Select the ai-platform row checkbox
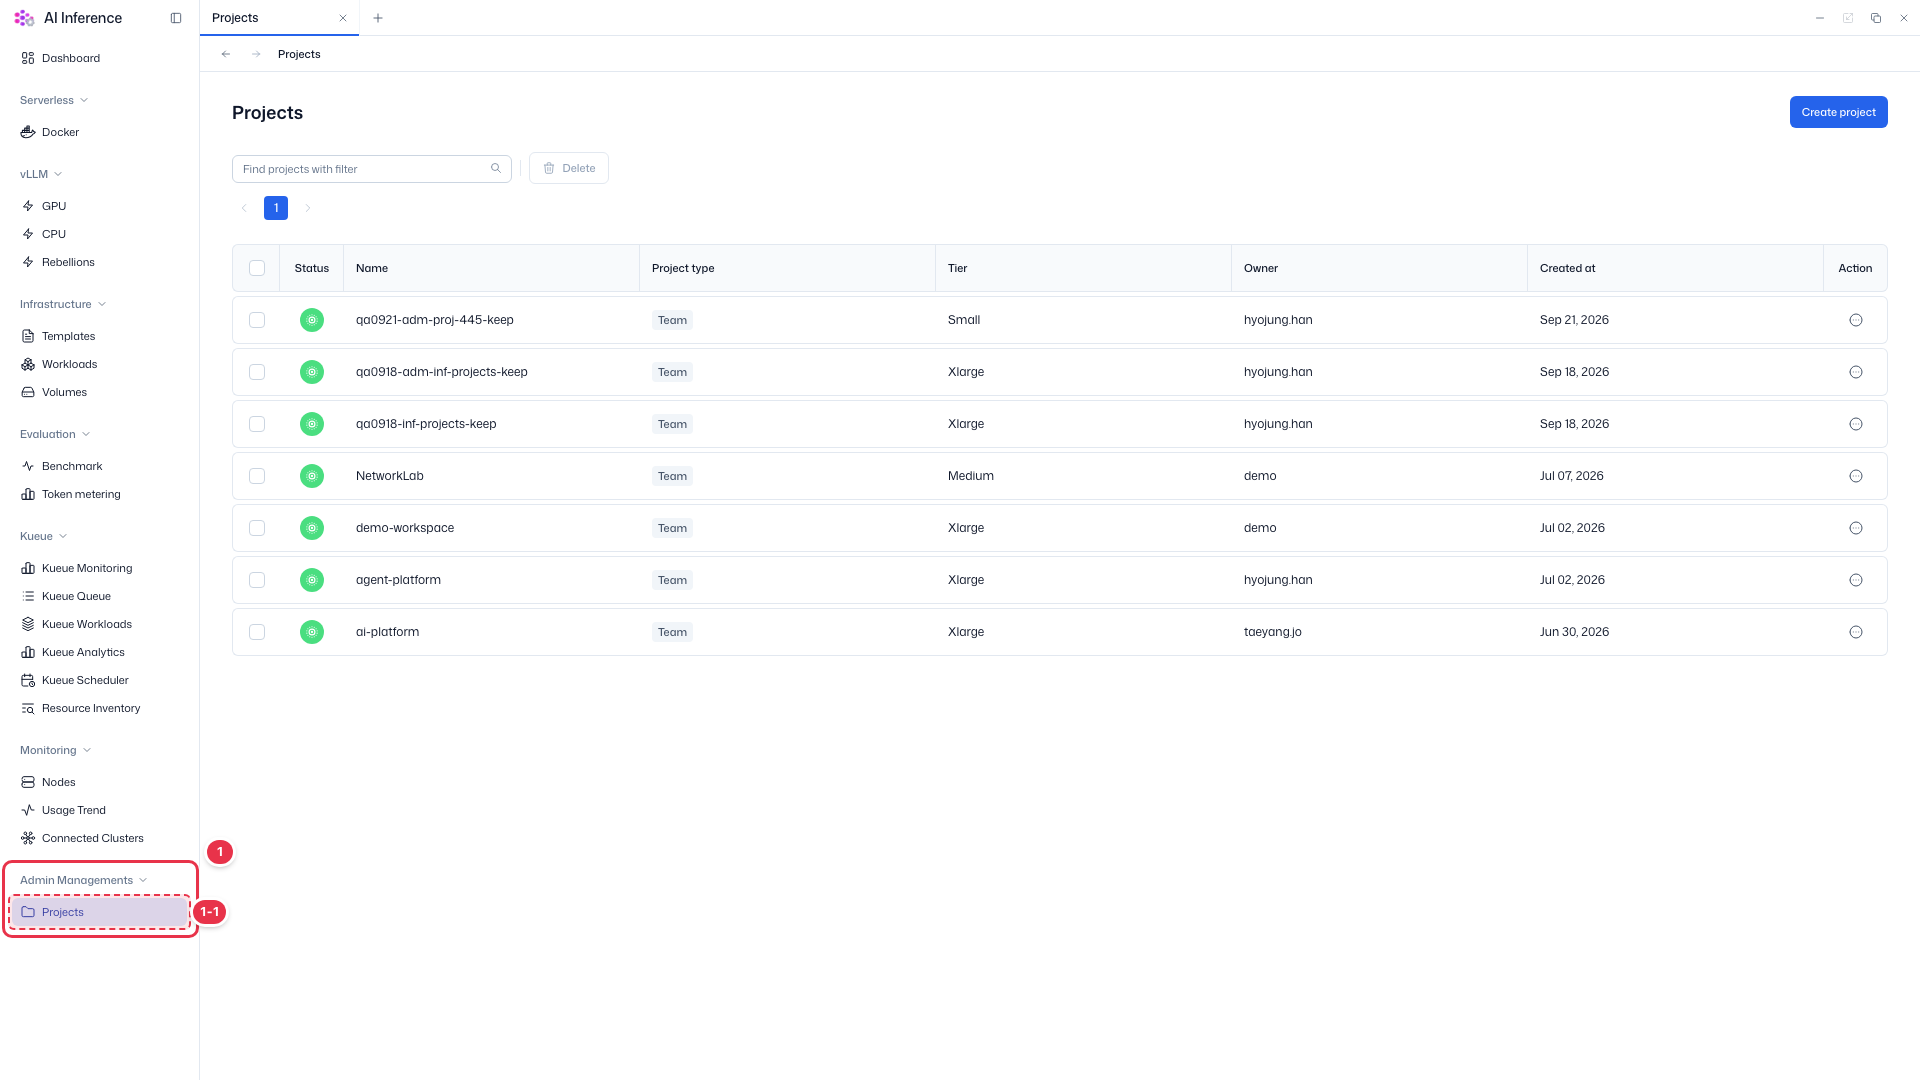Viewport: 1920px width, 1080px height. point(257,632)
